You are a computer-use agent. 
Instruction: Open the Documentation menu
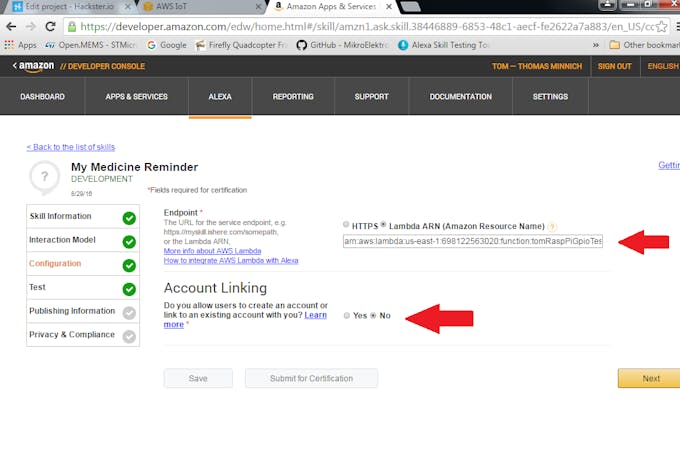point(461,97)
